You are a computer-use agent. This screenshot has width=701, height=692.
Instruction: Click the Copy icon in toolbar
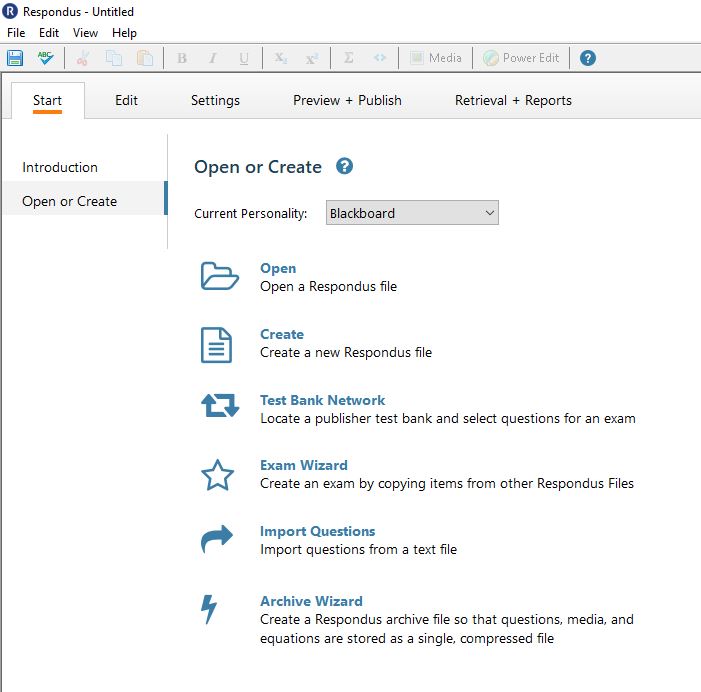click(x=114, y=58)
